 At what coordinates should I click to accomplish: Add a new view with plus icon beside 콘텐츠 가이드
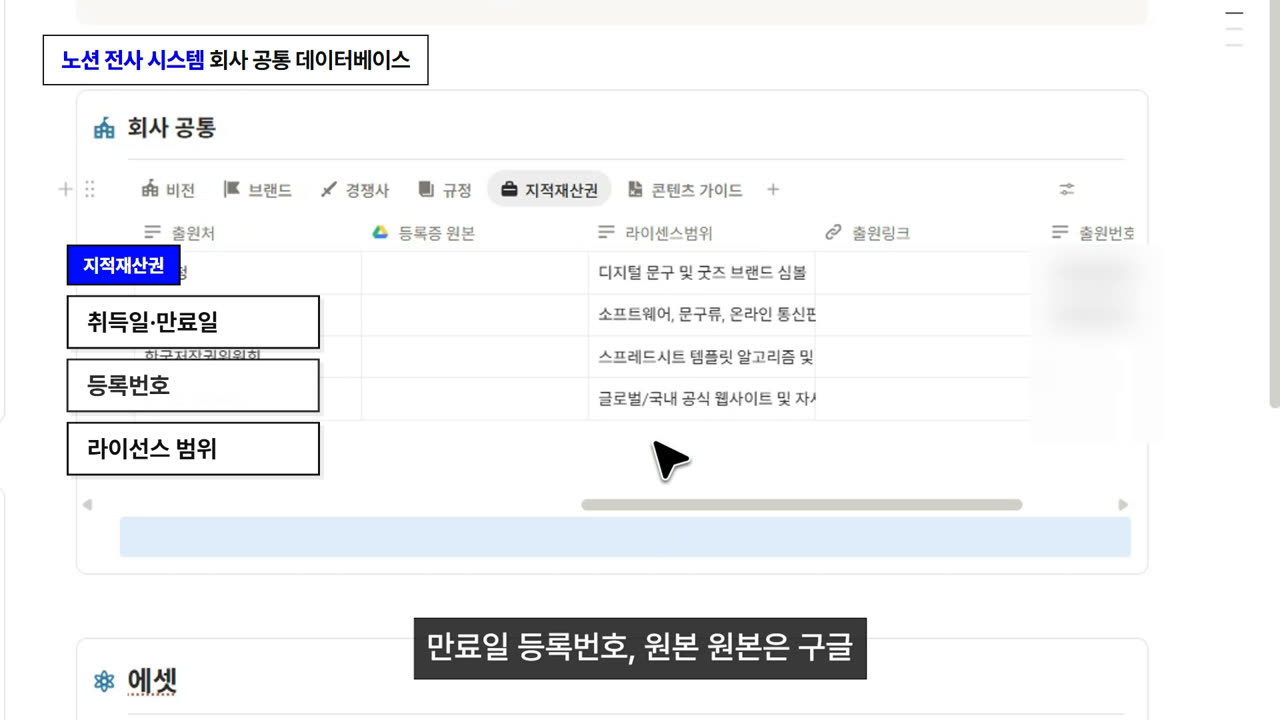773,190
